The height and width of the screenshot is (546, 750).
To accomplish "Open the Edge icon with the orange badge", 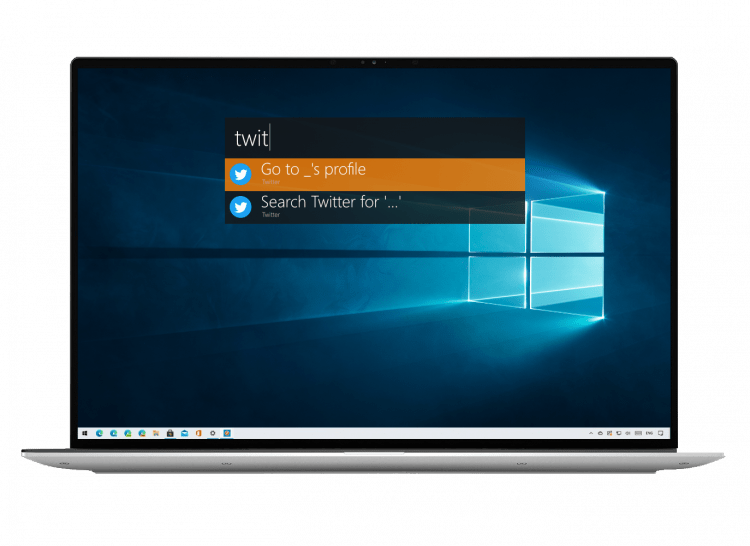I will point(142,433).
